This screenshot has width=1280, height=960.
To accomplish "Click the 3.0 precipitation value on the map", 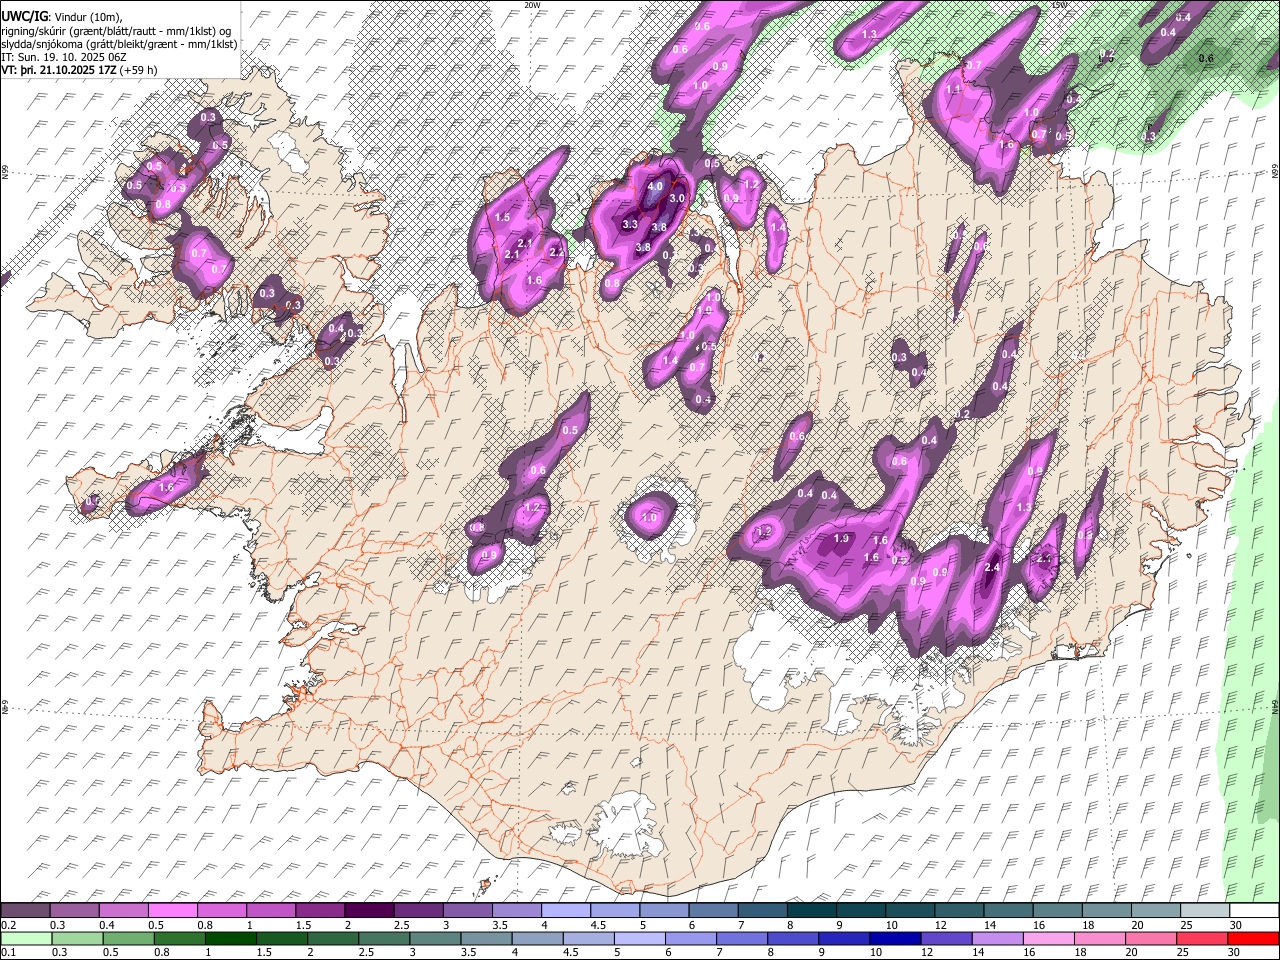I will 677,199.
